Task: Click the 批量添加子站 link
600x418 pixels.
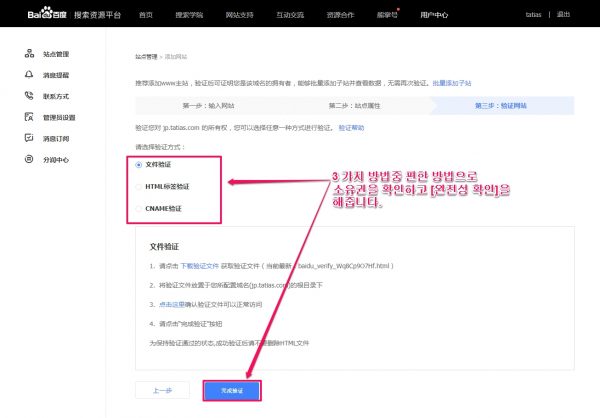Action: [452, 83]
